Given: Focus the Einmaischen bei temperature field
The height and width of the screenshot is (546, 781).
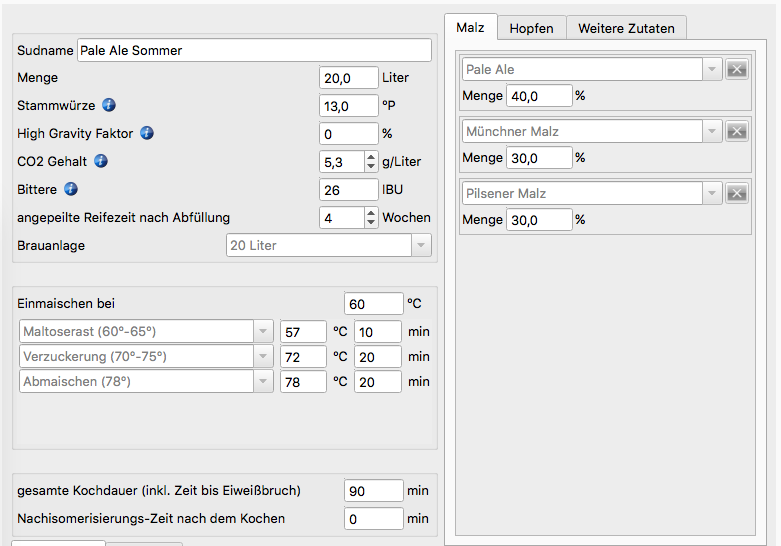Looking at the screenshot, I should [x=373, y=303].
